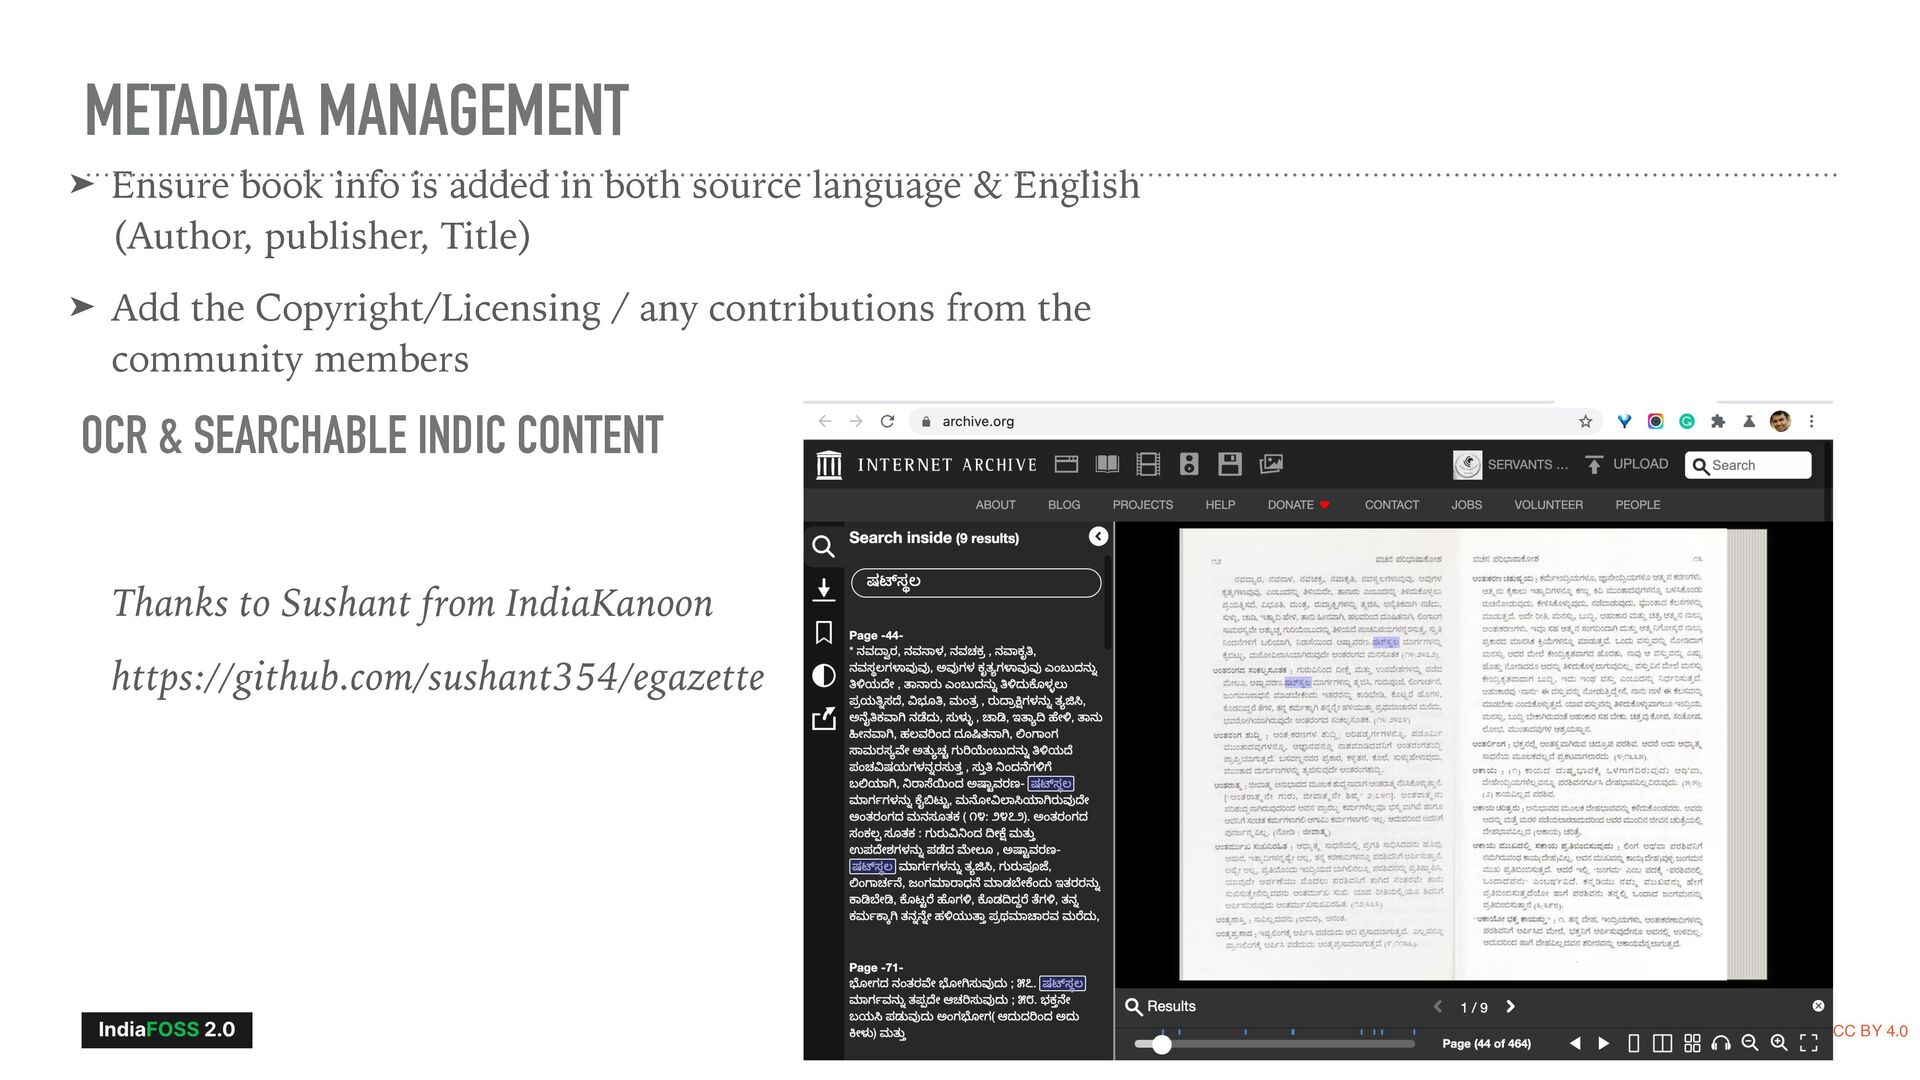Open the Software floppy disk icon
Screen dimensions: 1920x1080
pyautogui.click(x=1230, y=464)
